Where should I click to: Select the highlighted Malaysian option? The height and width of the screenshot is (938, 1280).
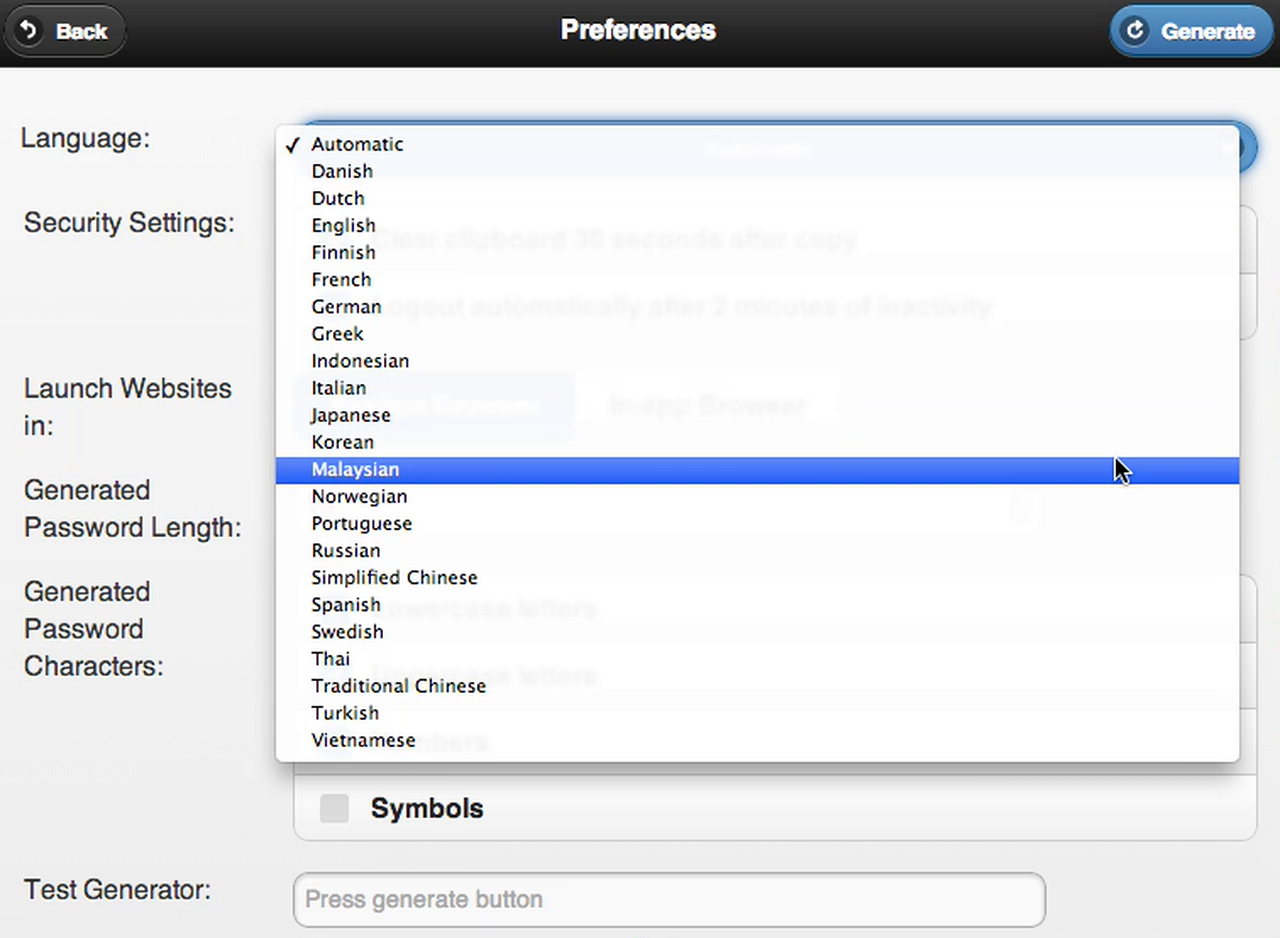coord(355,469)
